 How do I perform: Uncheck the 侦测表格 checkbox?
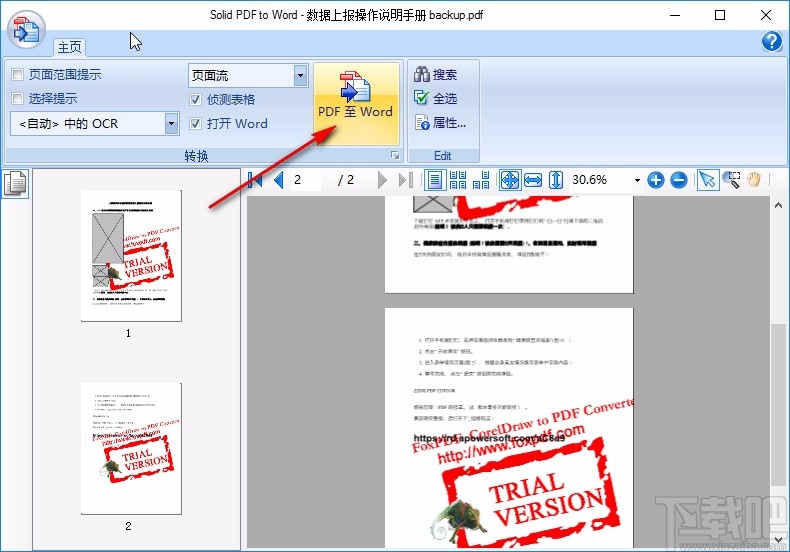click(195, 99)
